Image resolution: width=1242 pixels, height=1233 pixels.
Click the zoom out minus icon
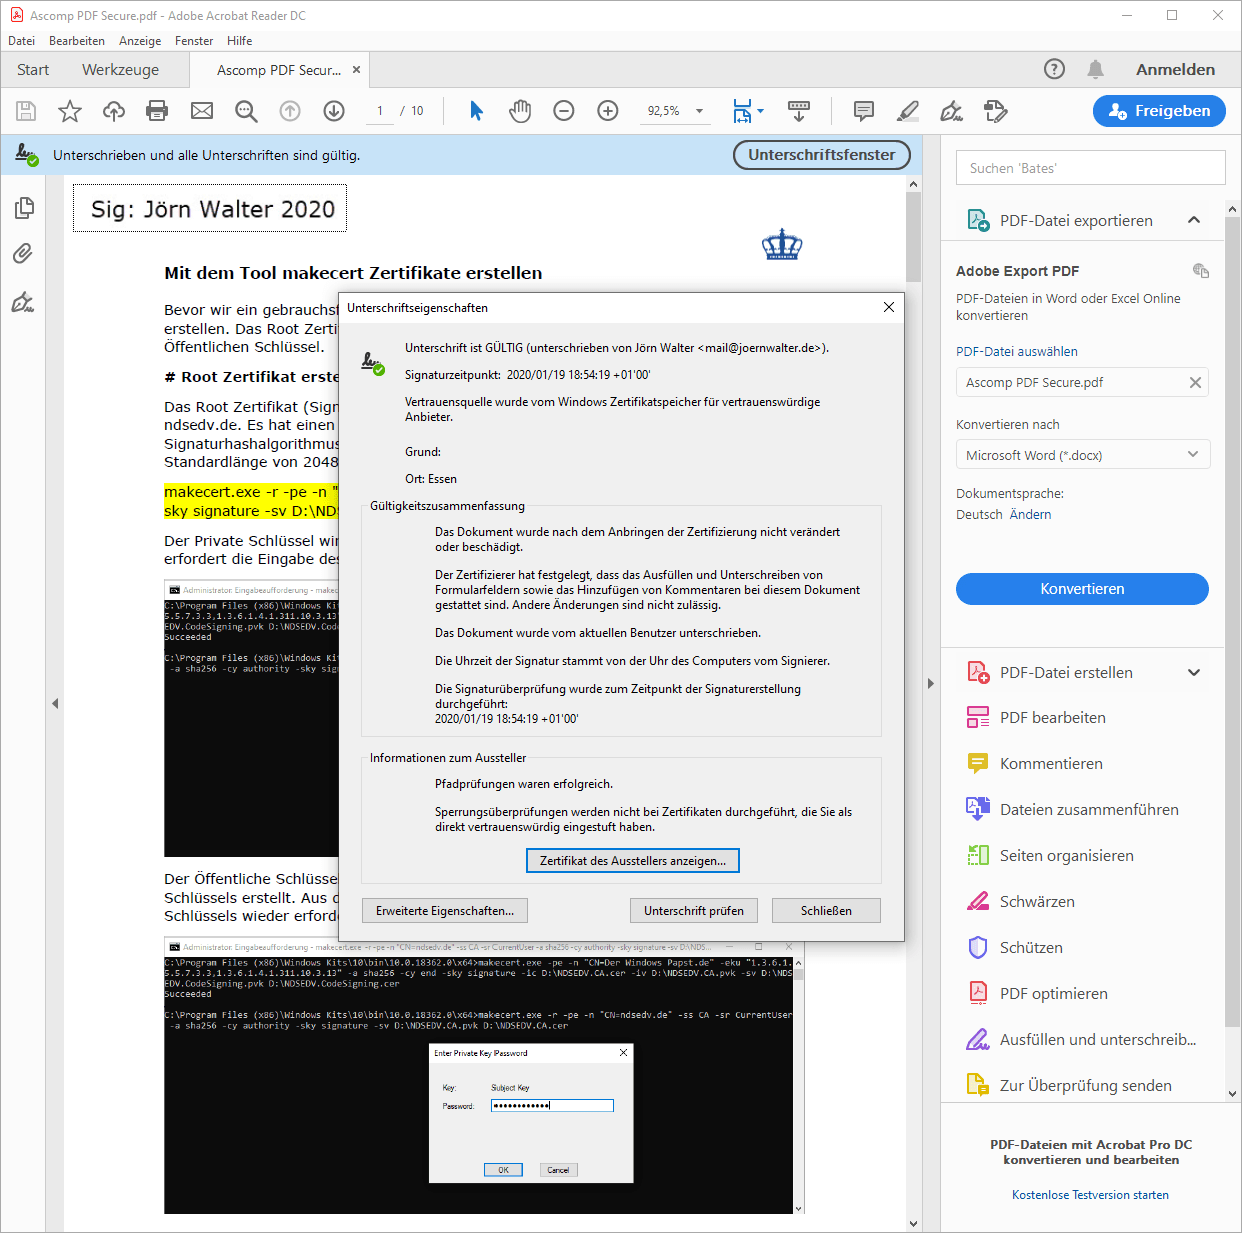564,111
